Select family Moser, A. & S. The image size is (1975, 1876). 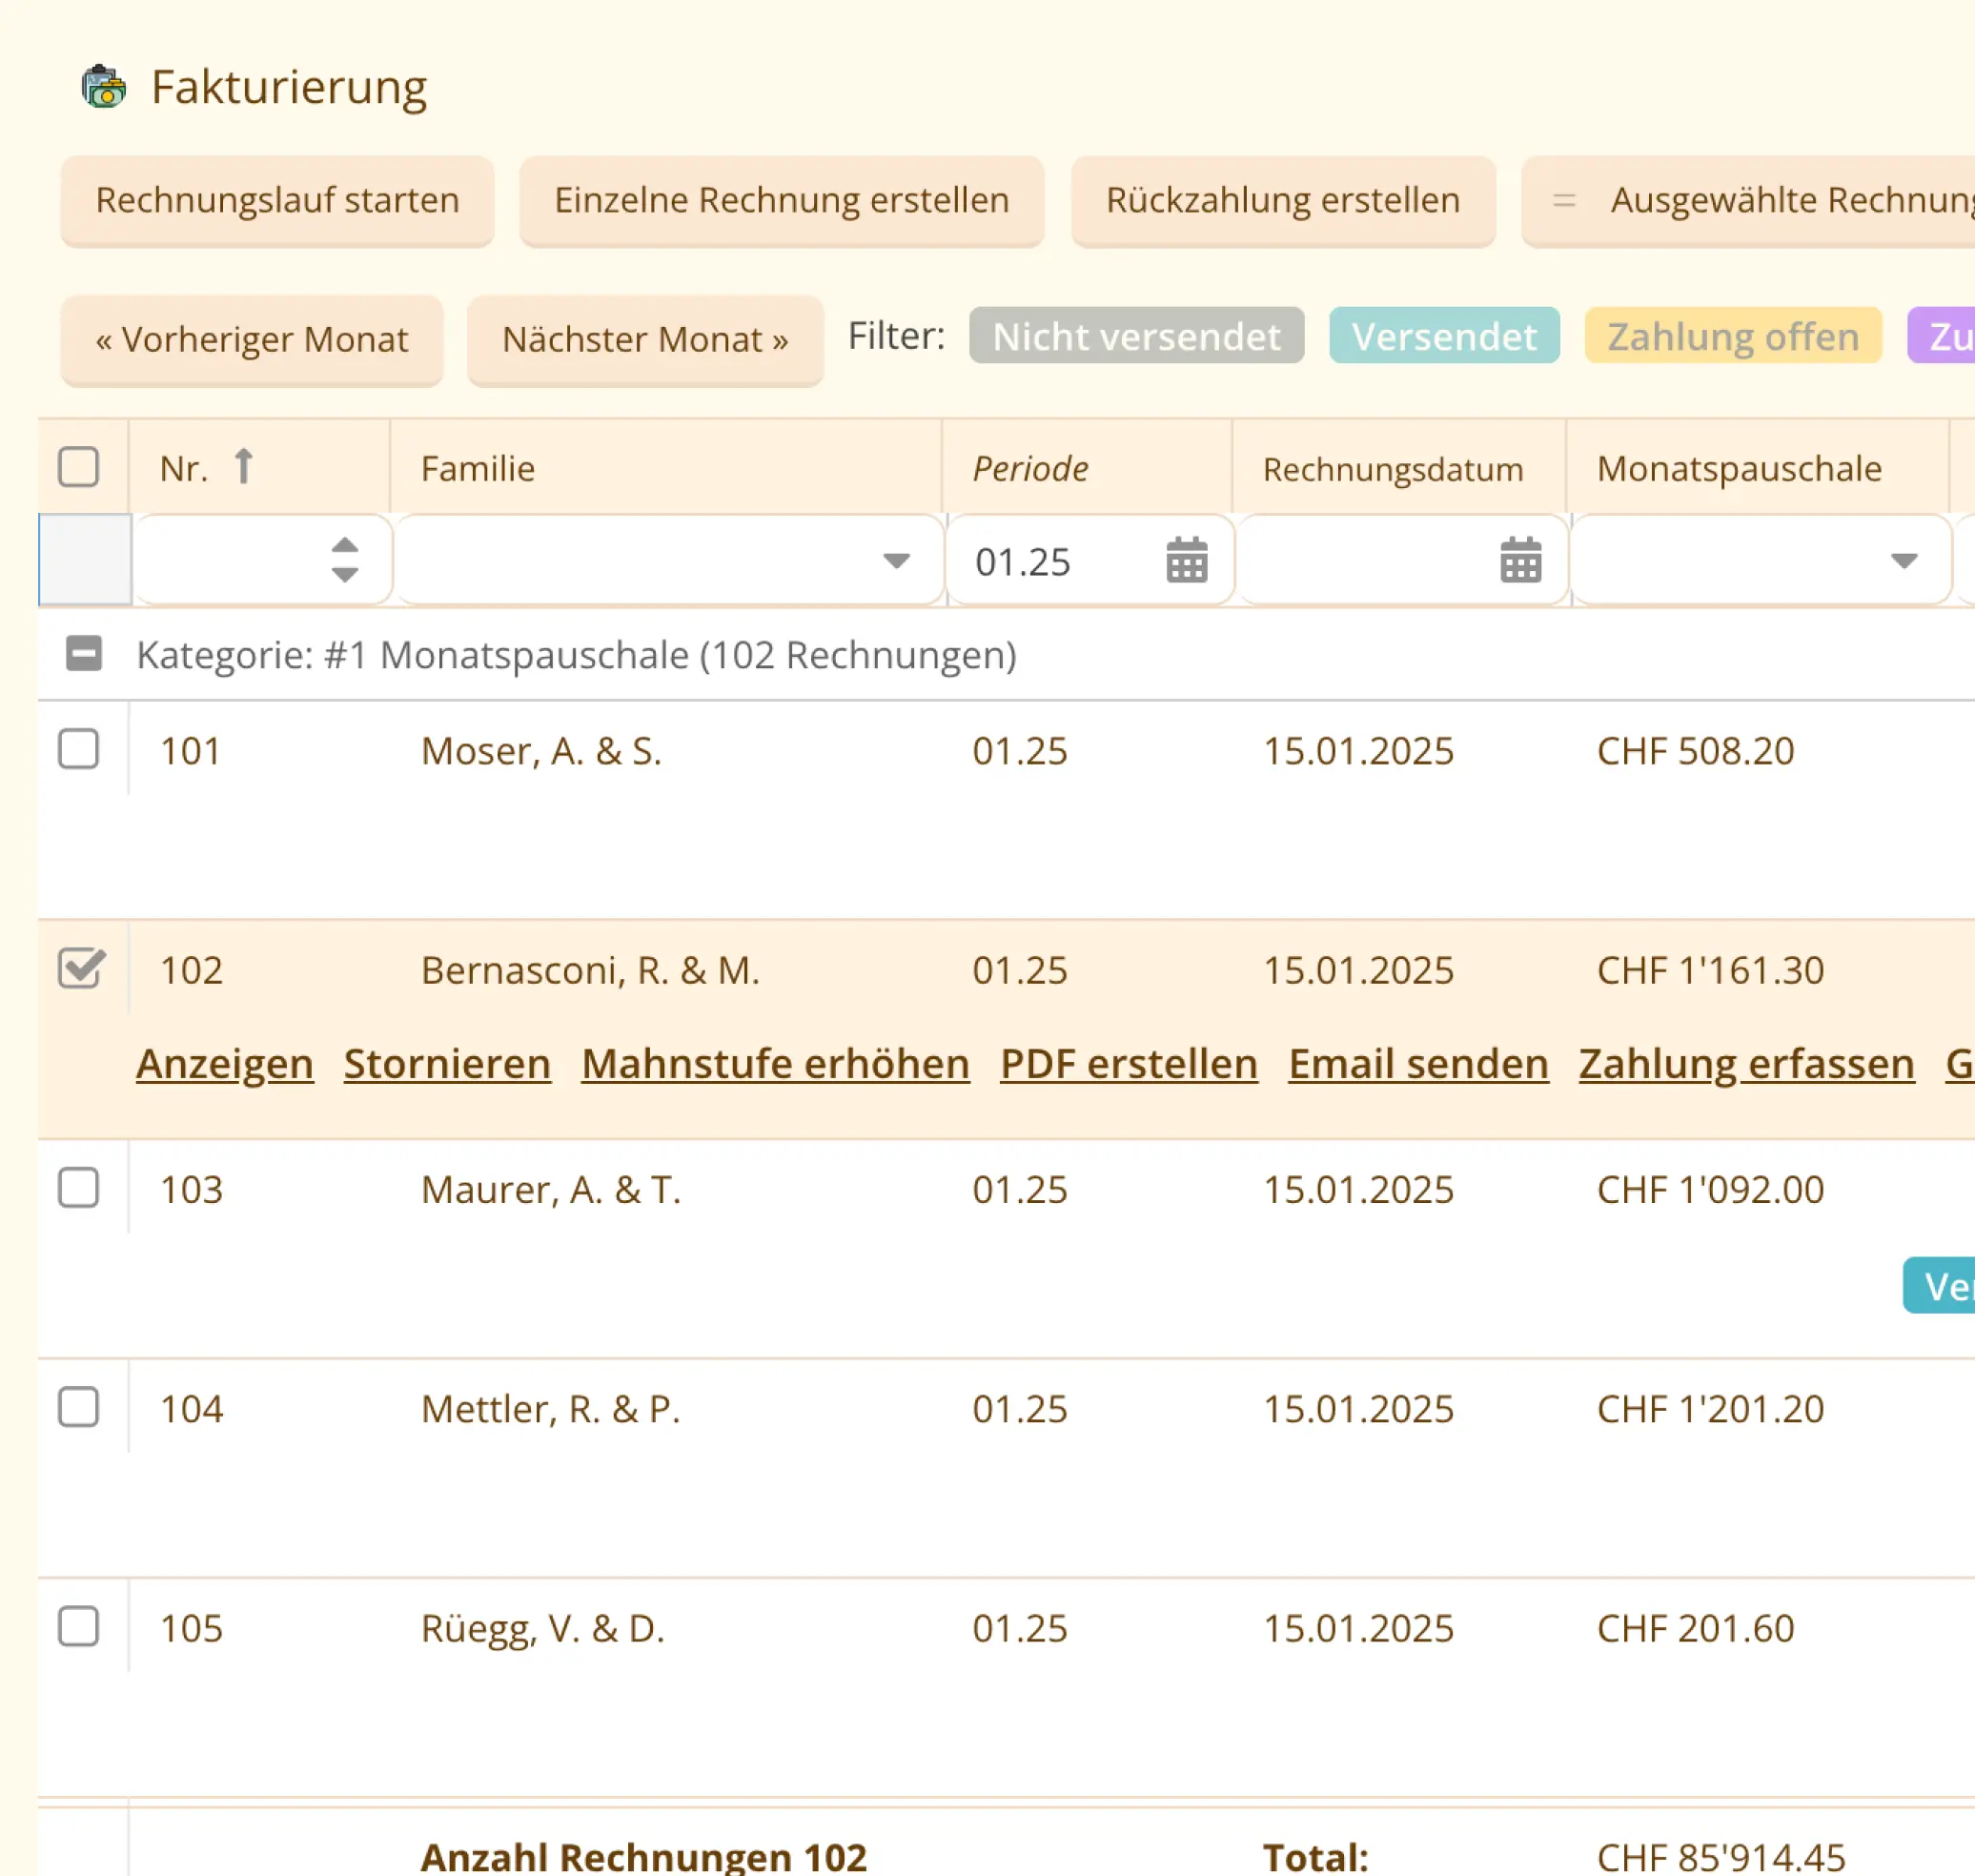(541, 751)
